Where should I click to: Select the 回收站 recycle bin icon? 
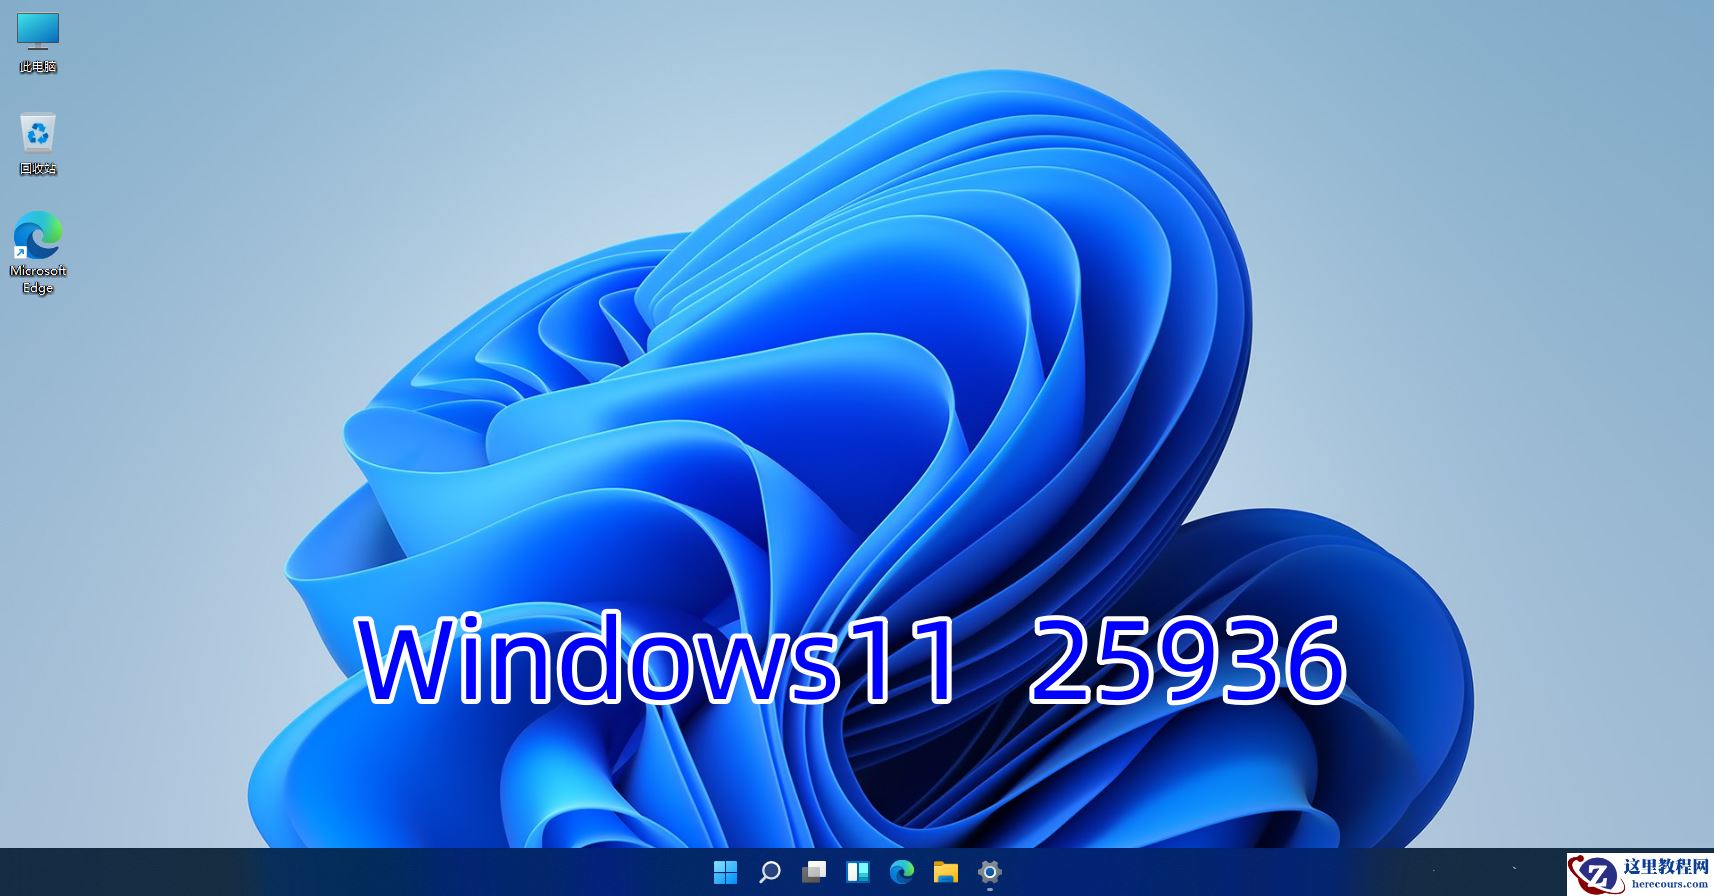point(38,144)
